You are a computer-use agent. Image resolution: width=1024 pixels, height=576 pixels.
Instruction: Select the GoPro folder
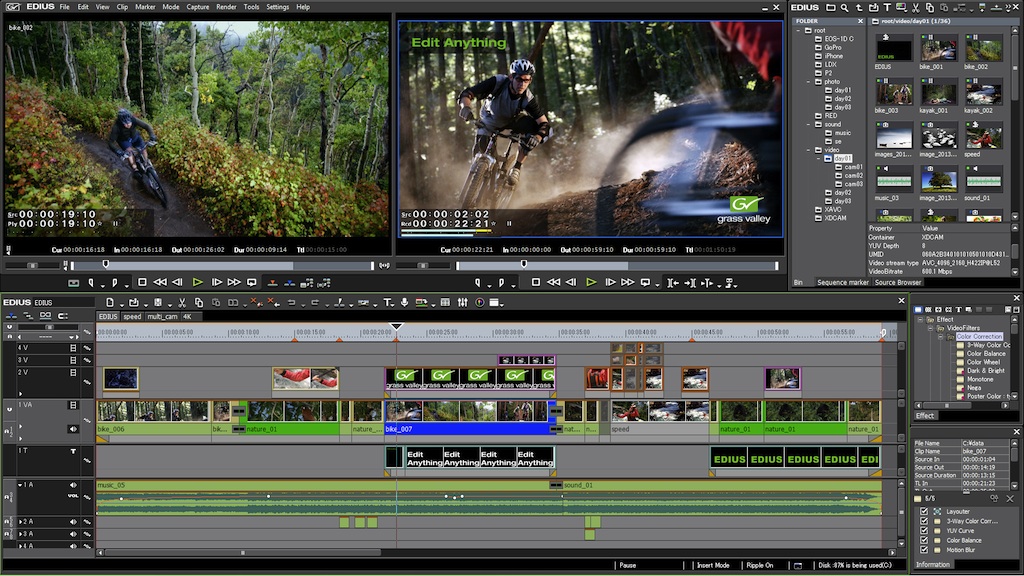tap(832, 47)
